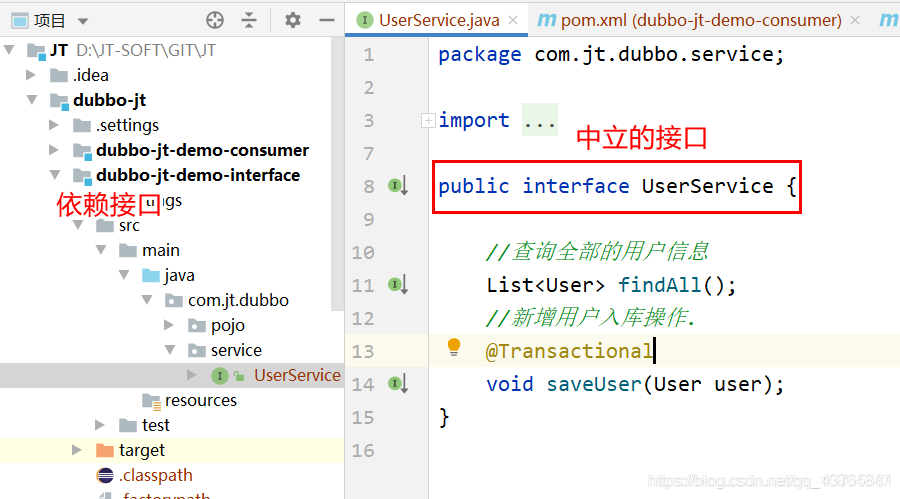The height and width of the screenshot is (499, 900).
Task: Click the yellow lightbulb quick-fix icon
Action: coord(453,347)
